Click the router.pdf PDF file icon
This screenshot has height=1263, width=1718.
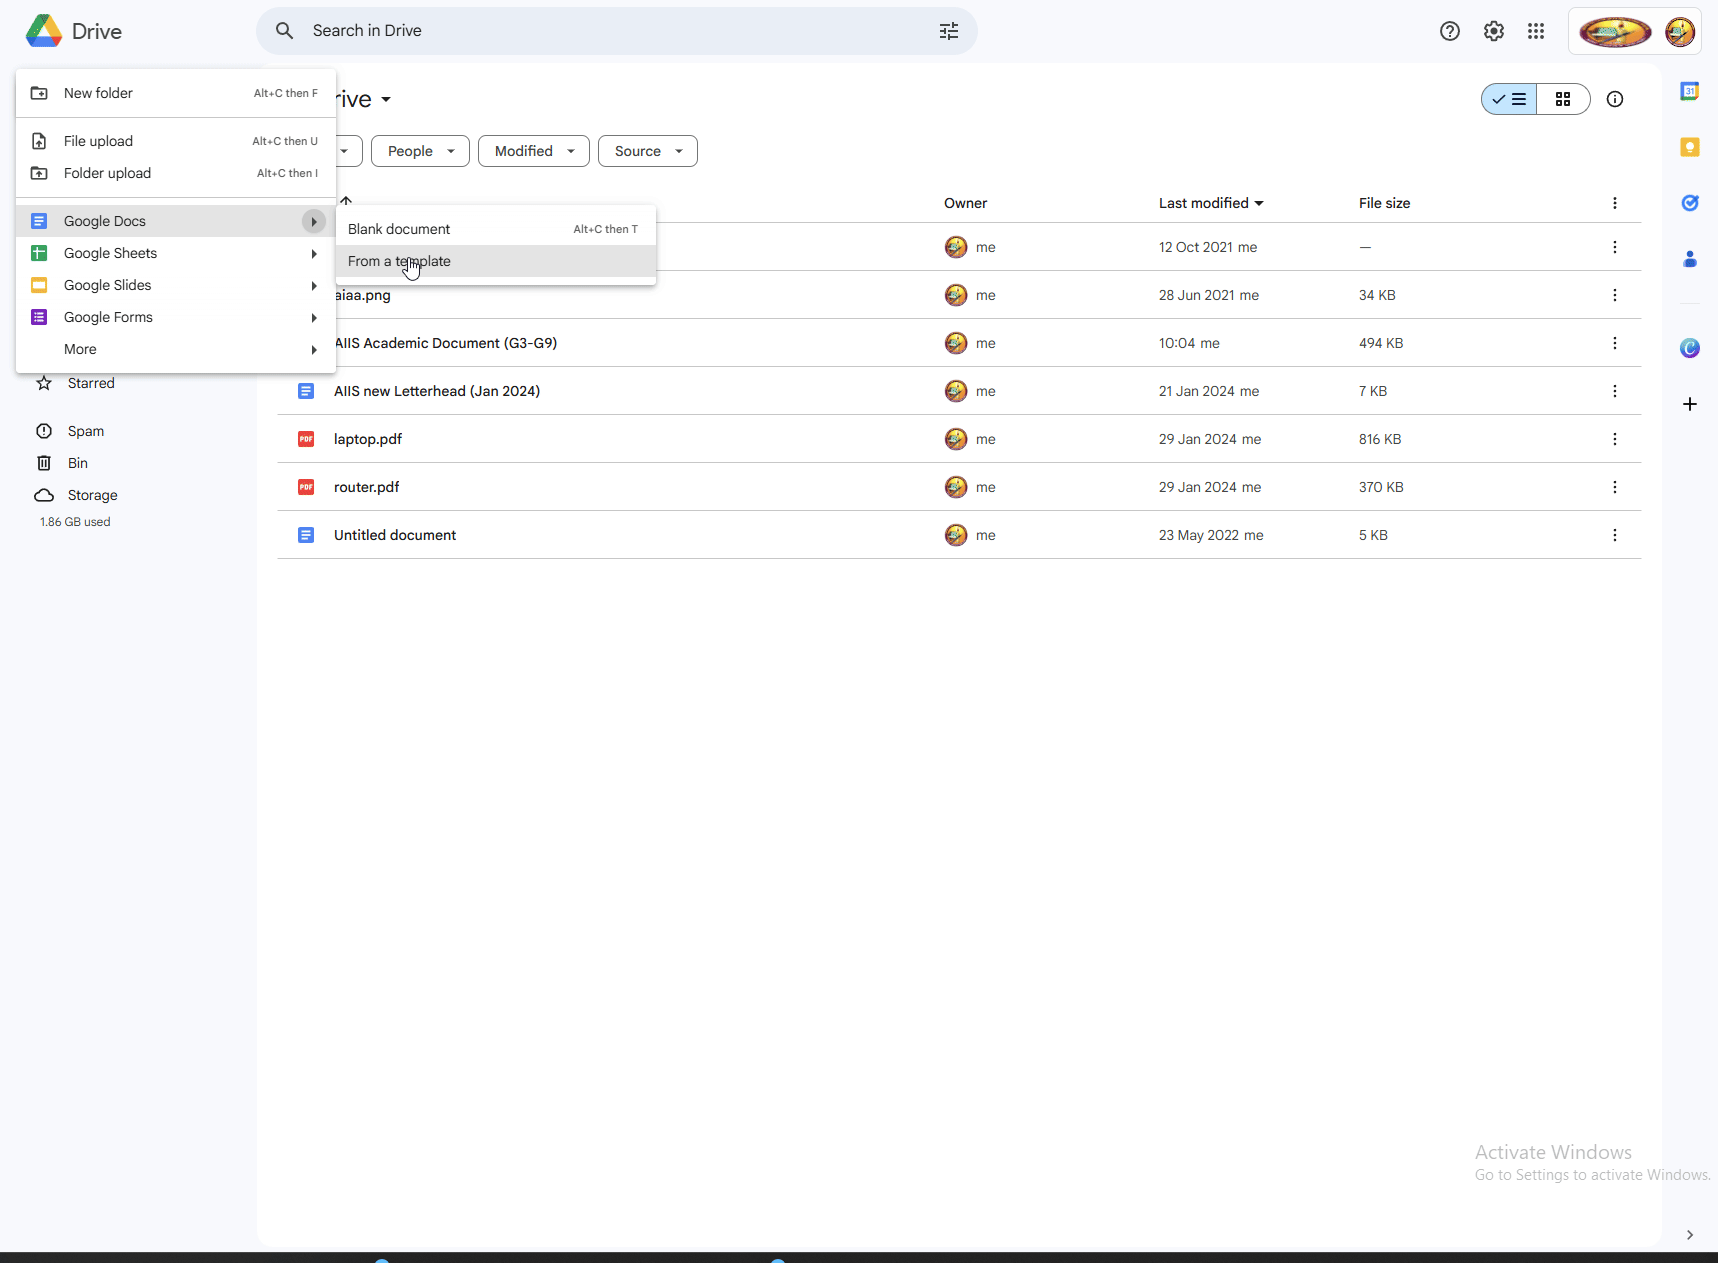pyautogui.click(x=306, y=487)
